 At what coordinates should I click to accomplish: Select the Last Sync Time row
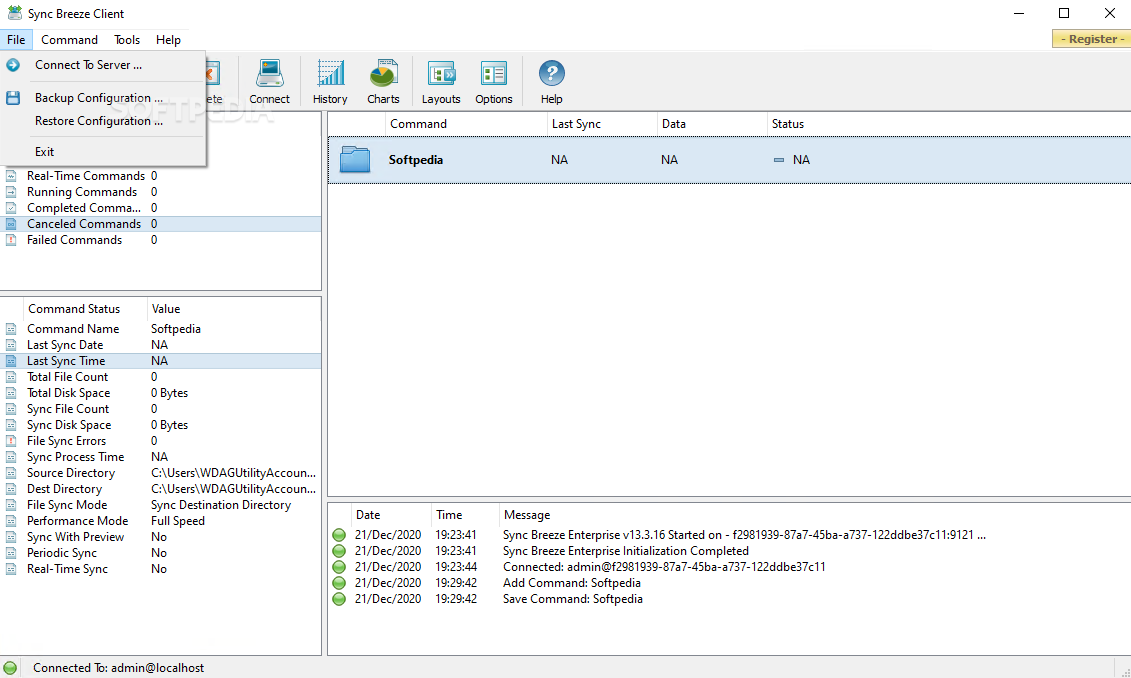click(161, 361)
